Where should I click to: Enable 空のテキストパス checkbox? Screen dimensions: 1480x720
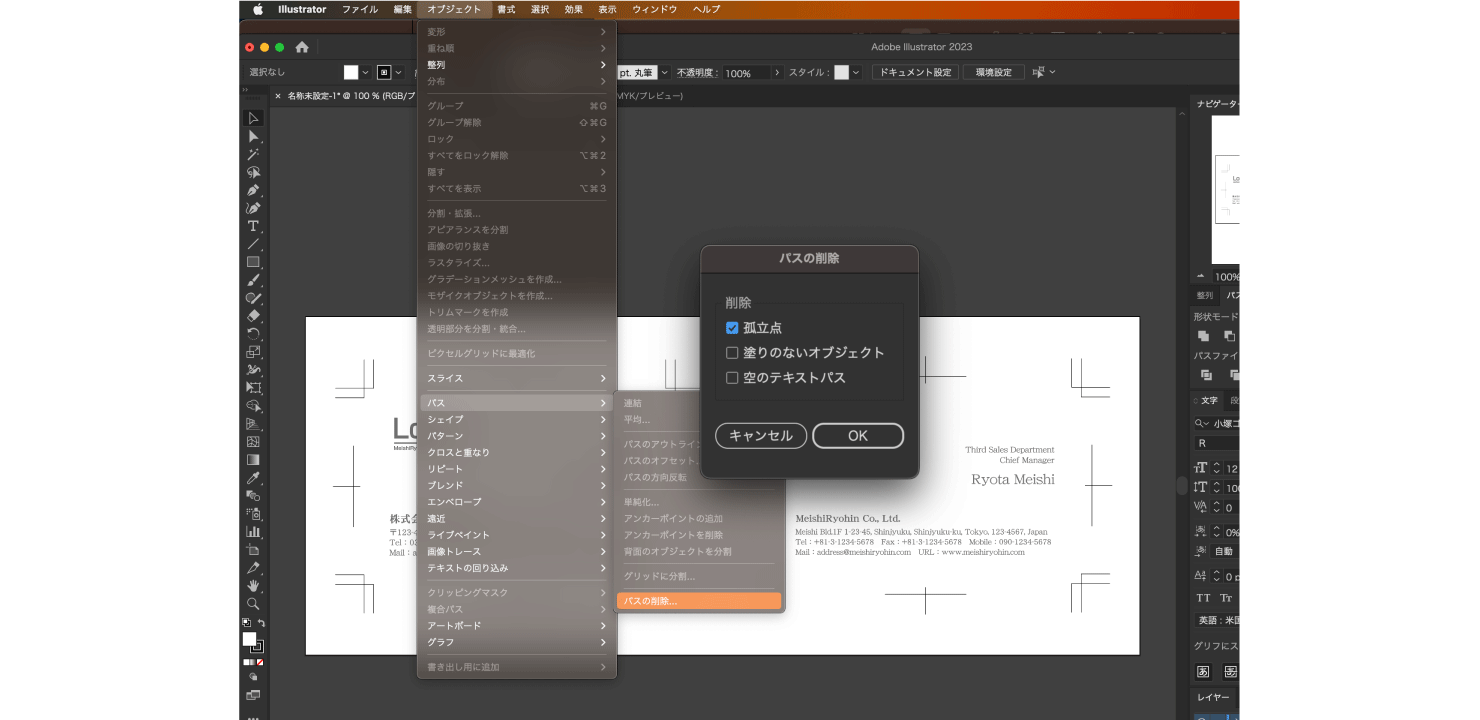click(x=732, y=378)
